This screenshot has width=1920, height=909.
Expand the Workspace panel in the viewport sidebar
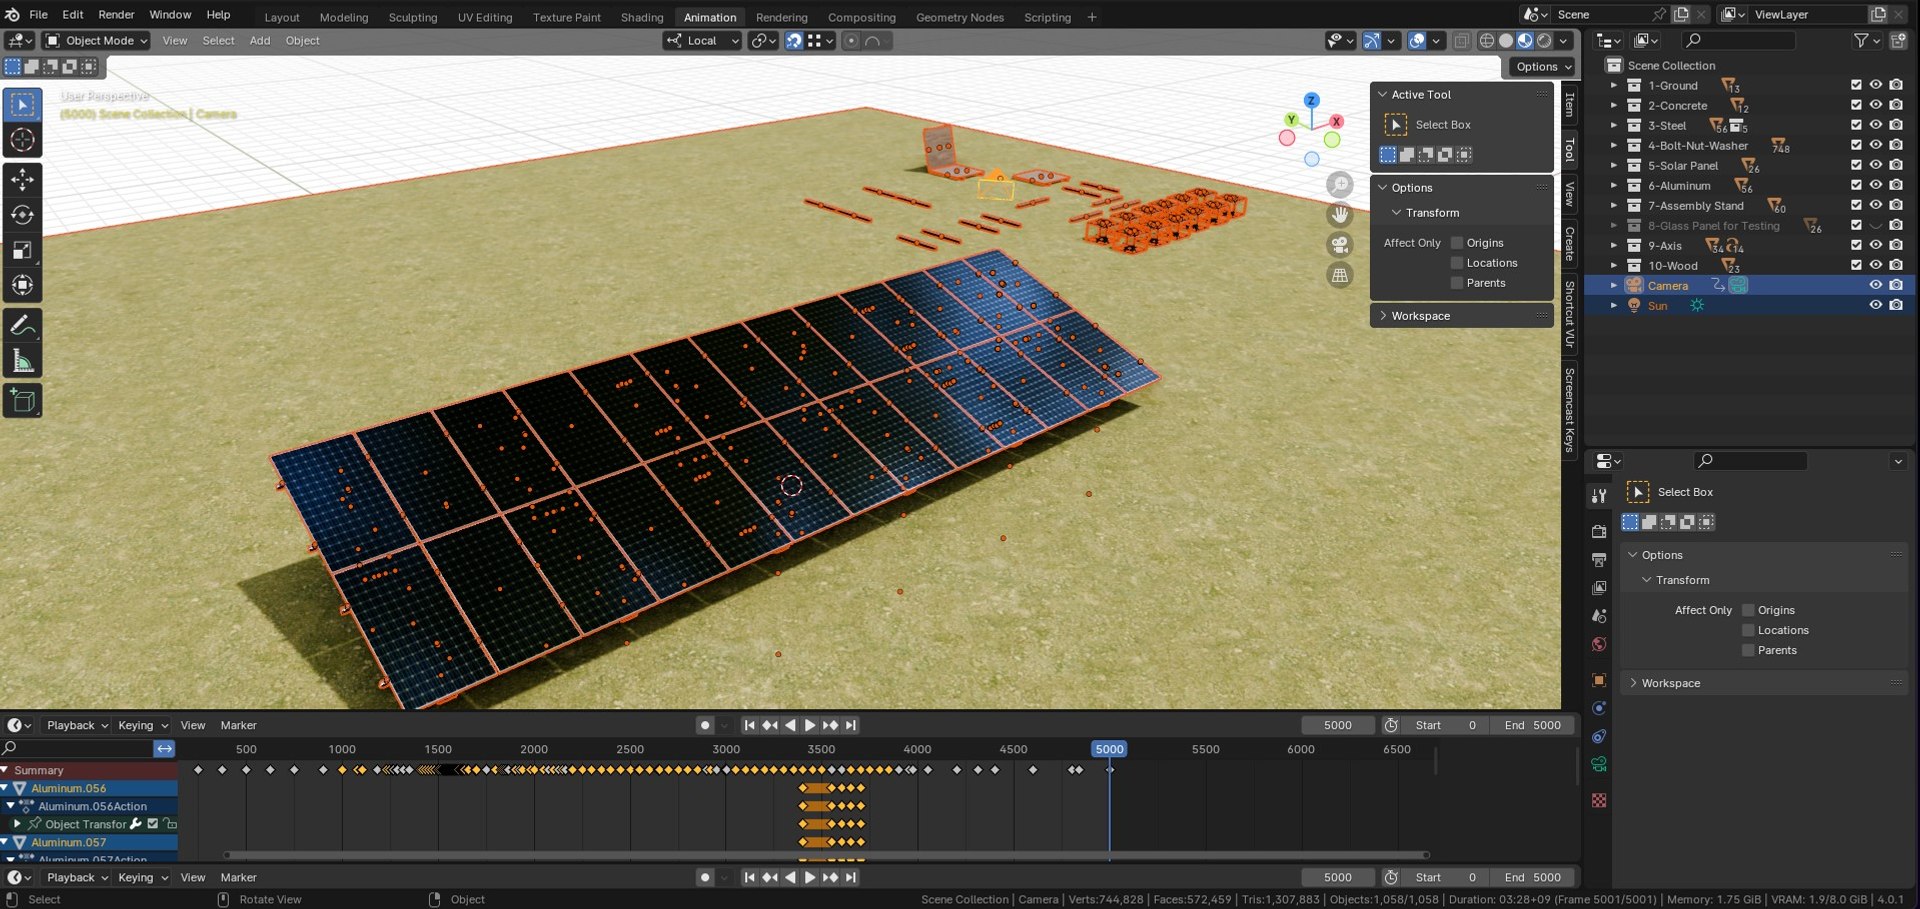(1383, 316)
